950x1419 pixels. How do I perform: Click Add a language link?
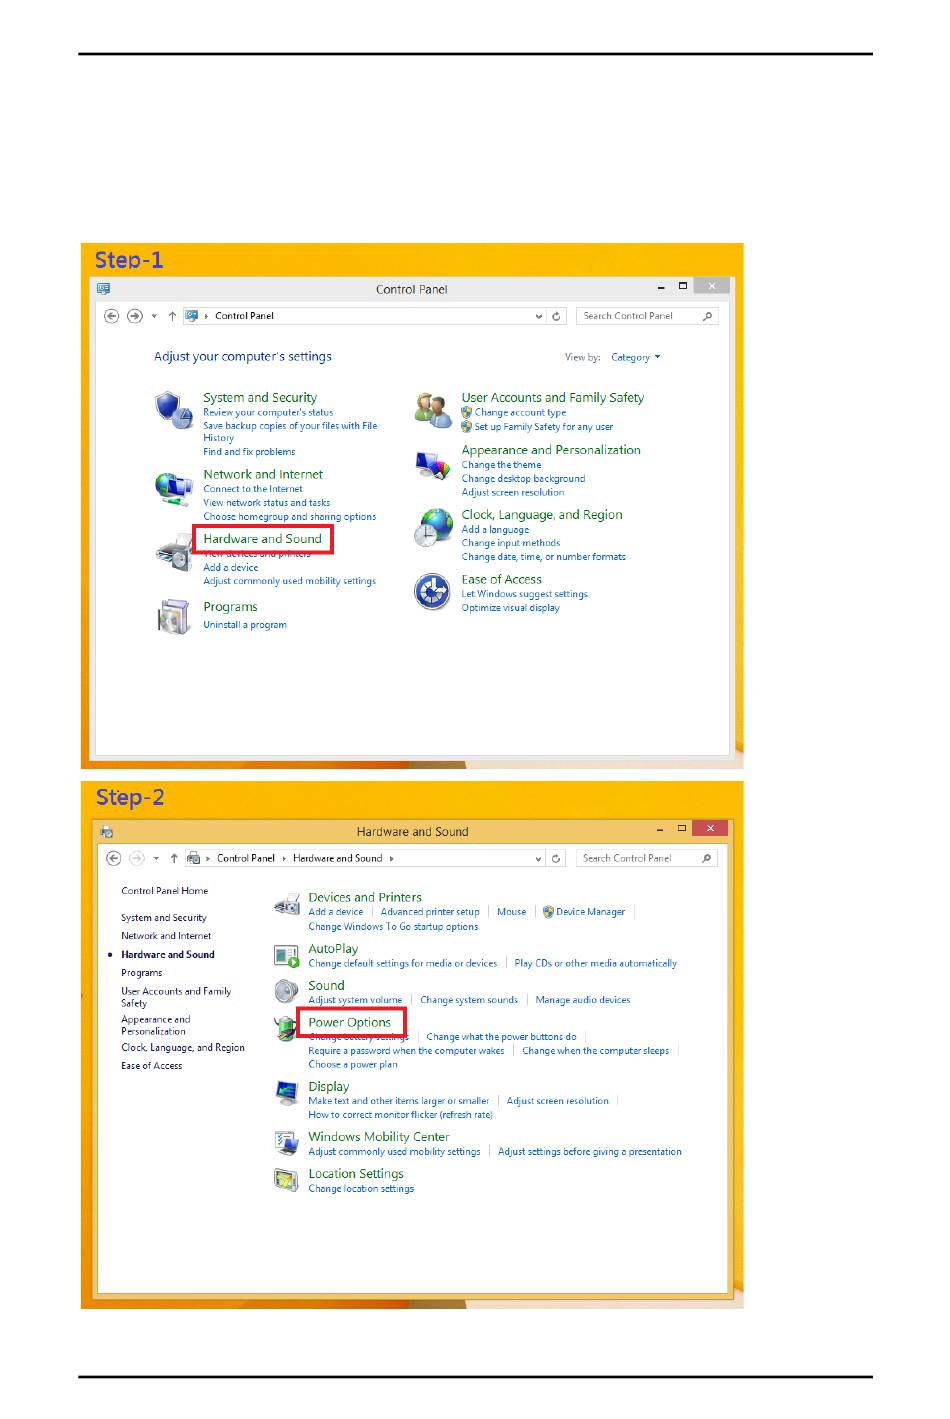[x=496, y=530]
